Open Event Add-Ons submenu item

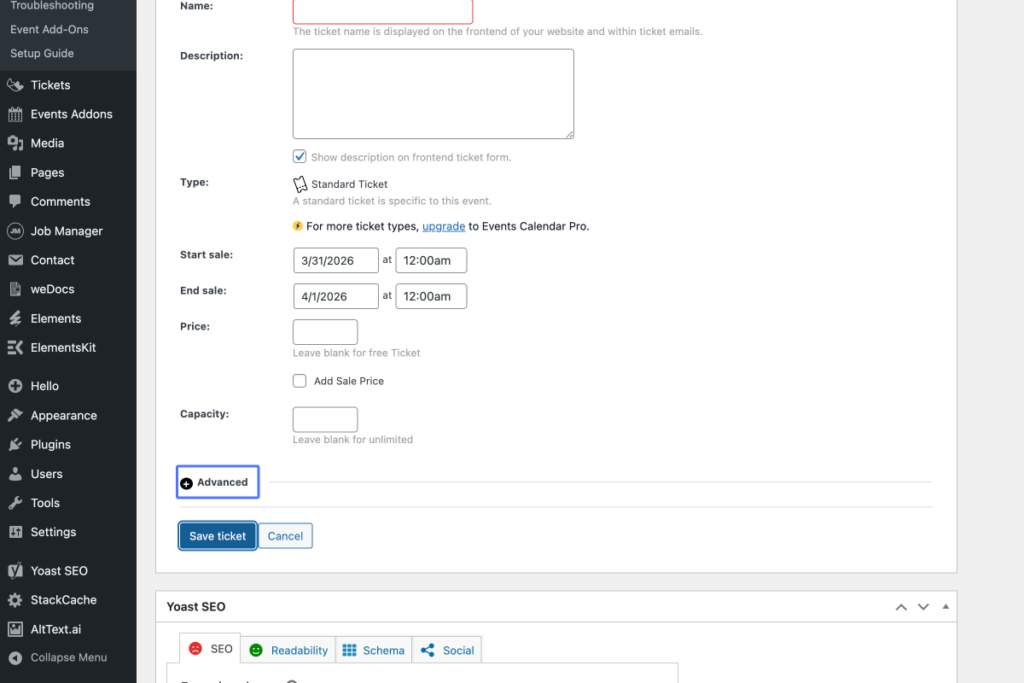pos(49,29)
